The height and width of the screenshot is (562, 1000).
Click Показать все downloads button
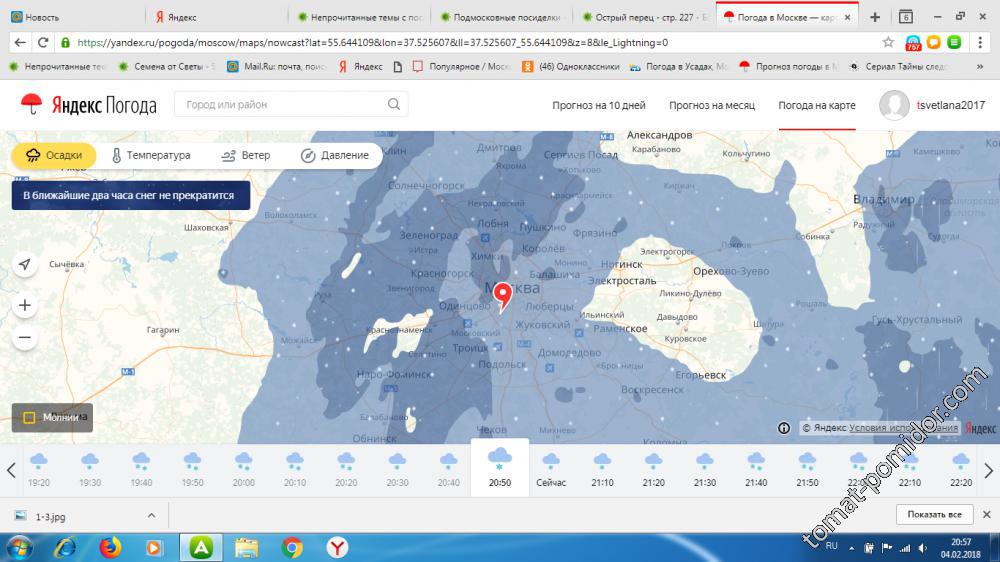click(x=934, y=514)
